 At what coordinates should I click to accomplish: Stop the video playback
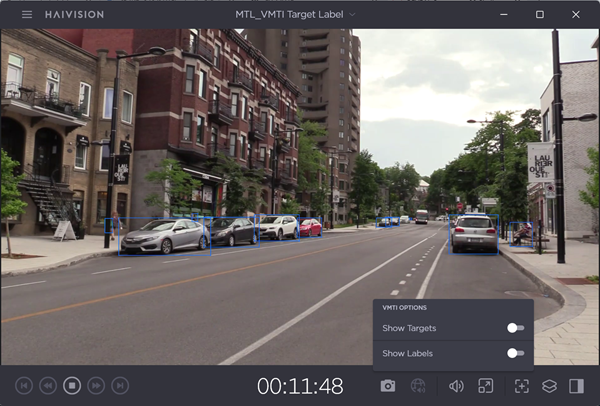[72, 385]
